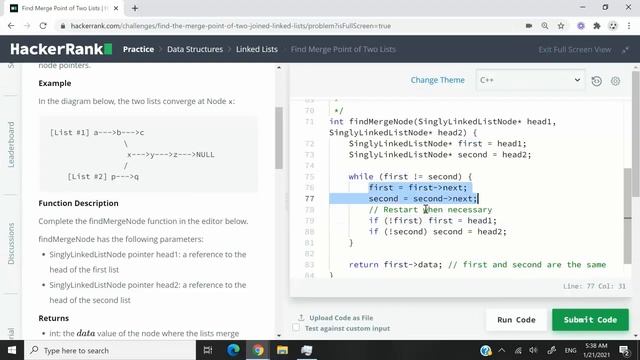Open the Extensions puzzle menu
Viewport: 640px width, 360px height.
(x=597, y=26)
